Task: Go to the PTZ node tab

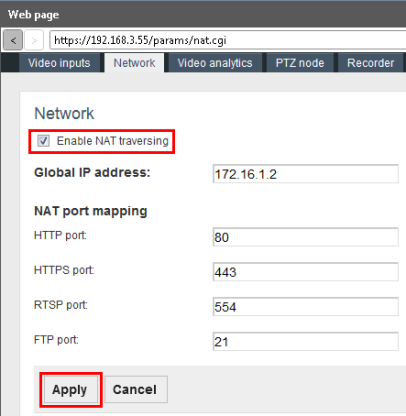Action: pos(300,63)
